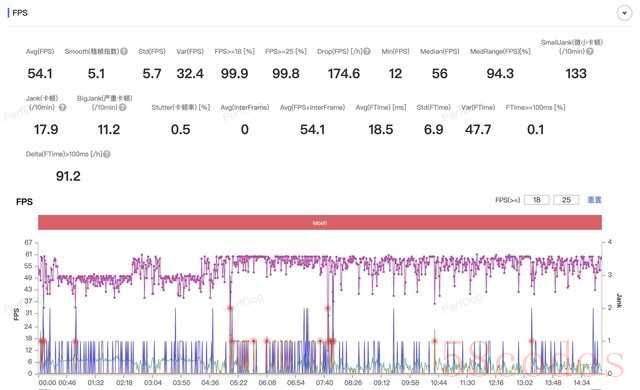Click the blue reset link beside the FPS thresholds

tap(594, 200)
